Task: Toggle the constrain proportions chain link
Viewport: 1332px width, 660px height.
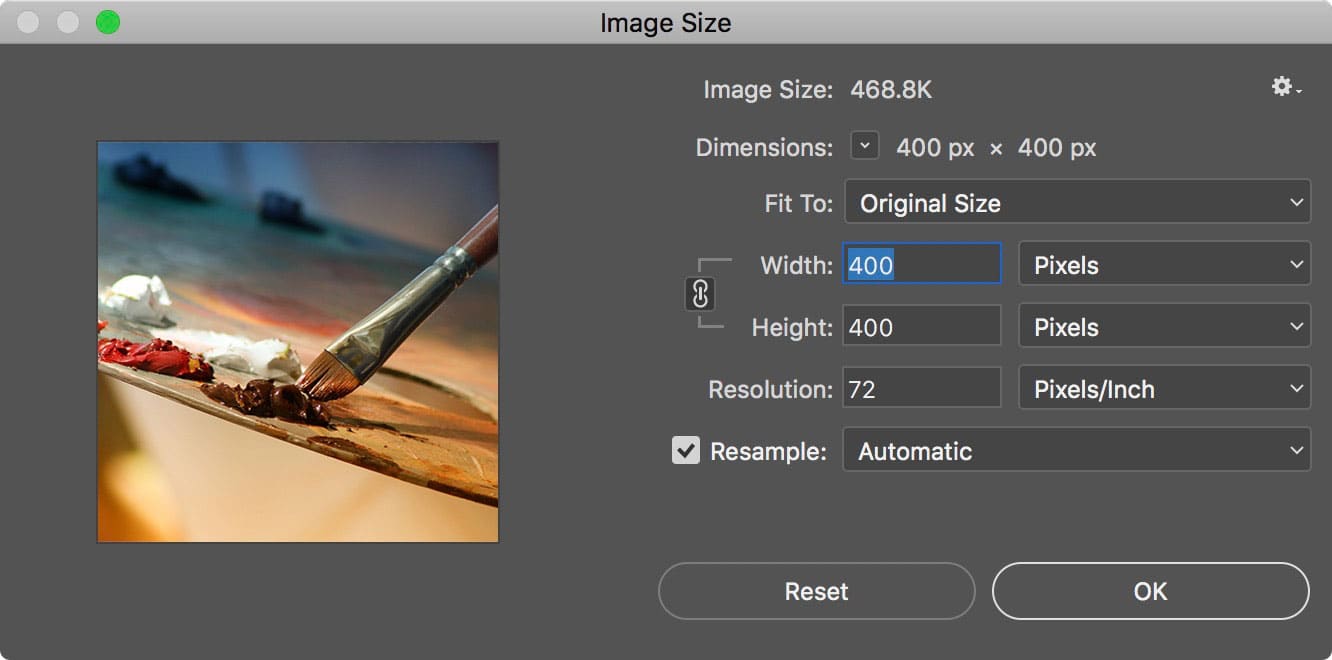Action: 700,294
